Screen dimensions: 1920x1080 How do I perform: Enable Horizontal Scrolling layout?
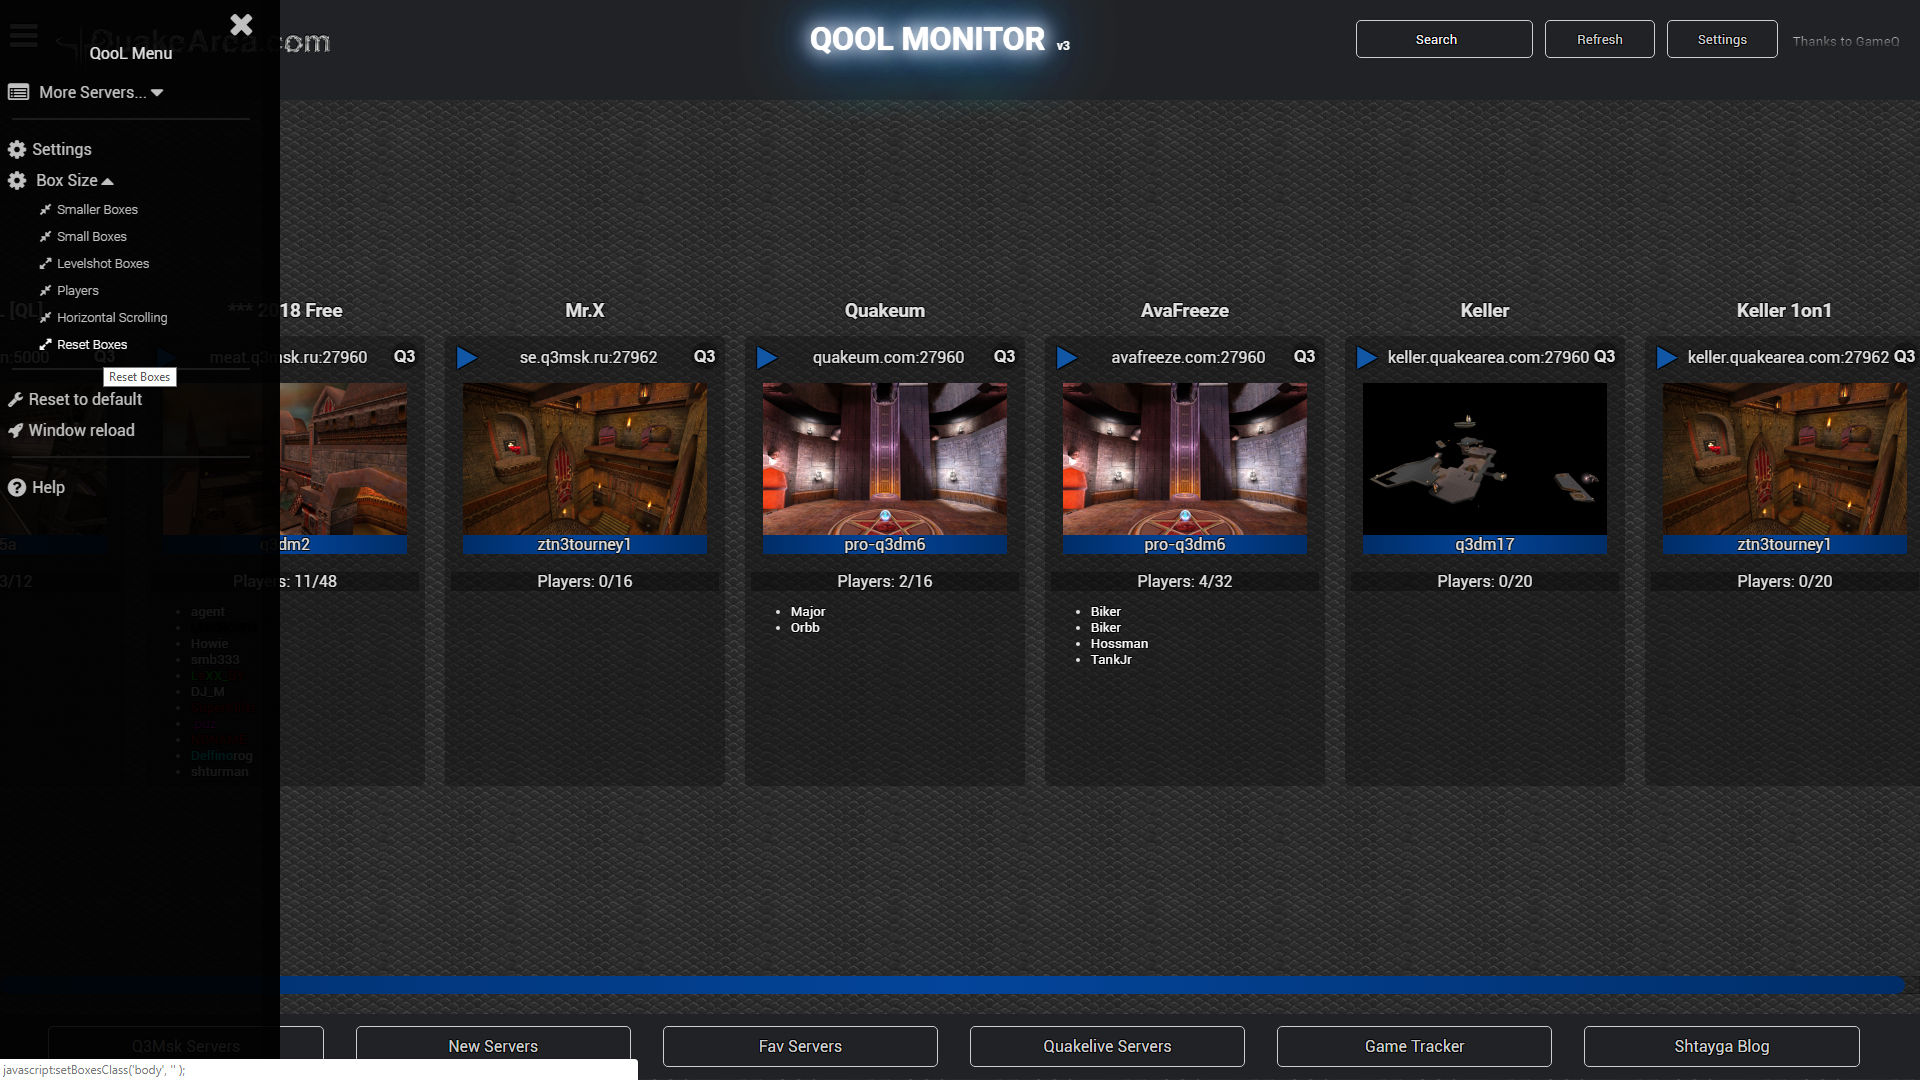pyautogui.click(x=112, y=317)
